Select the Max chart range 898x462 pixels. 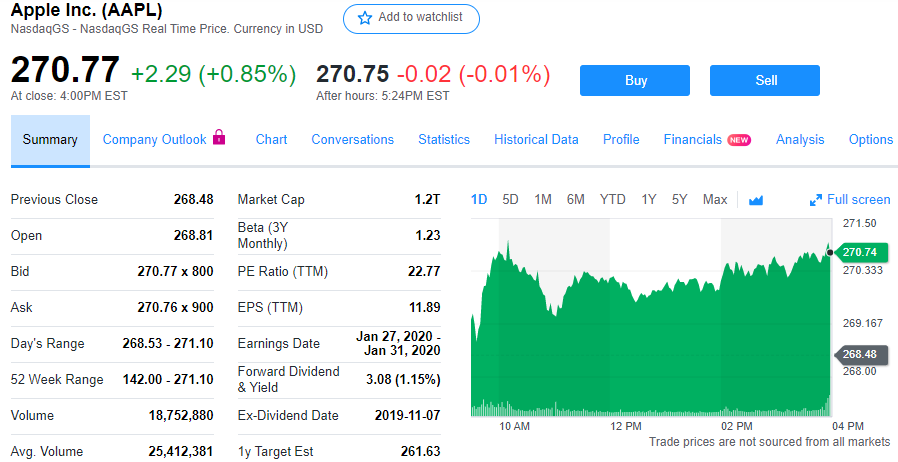click(715, 200)
